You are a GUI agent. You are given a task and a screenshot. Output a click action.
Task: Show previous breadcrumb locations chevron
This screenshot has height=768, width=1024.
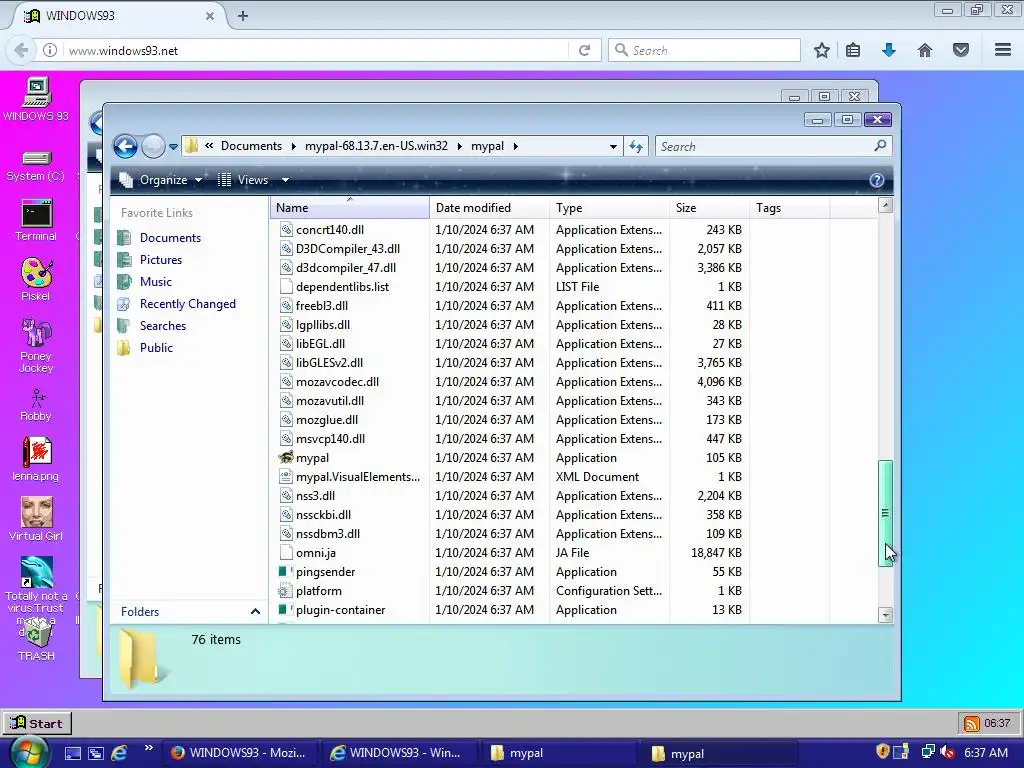coord(209,146)
